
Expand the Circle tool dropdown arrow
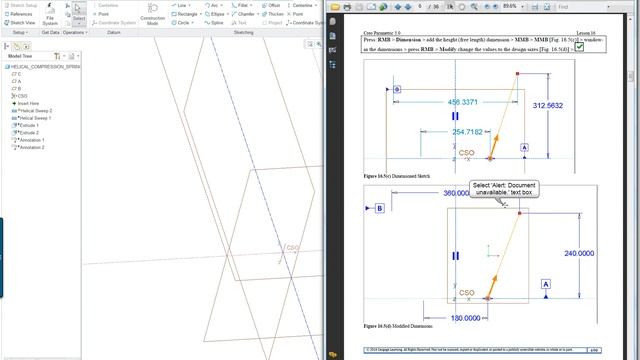click(x=192, y=23)
